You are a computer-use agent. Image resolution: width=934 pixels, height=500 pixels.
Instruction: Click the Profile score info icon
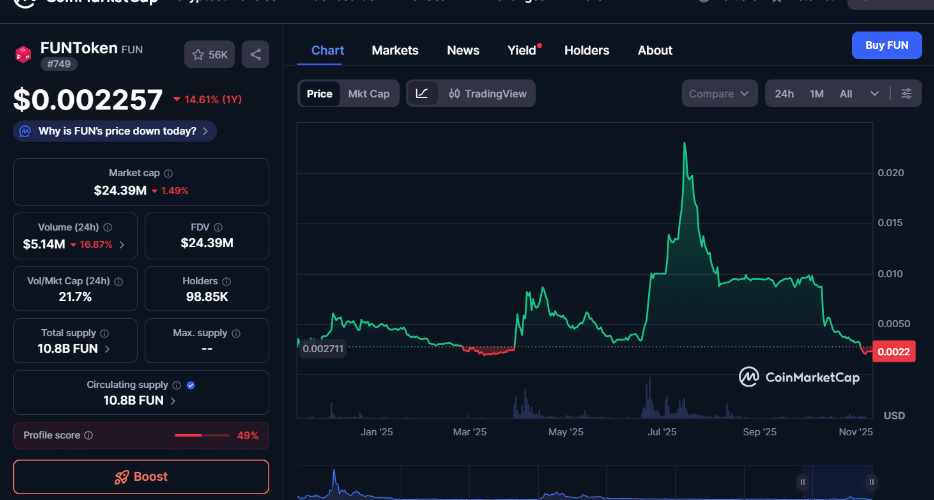coord(89,436)
